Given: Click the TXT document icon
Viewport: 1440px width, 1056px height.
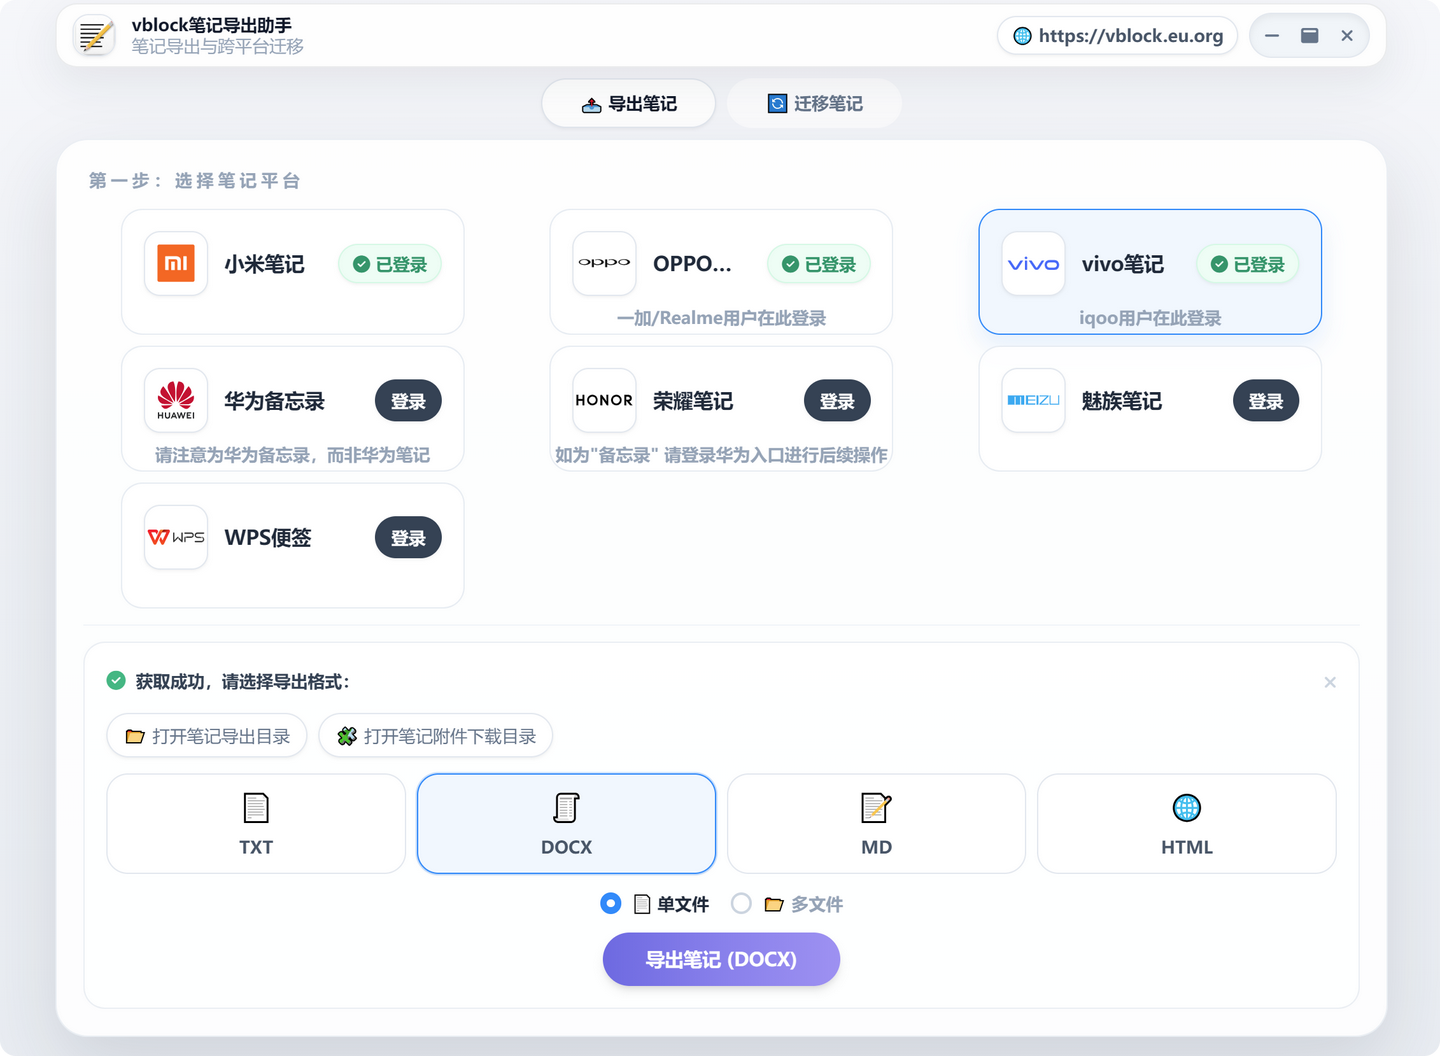Looking at the screenshot, I should tap(256, 808).
